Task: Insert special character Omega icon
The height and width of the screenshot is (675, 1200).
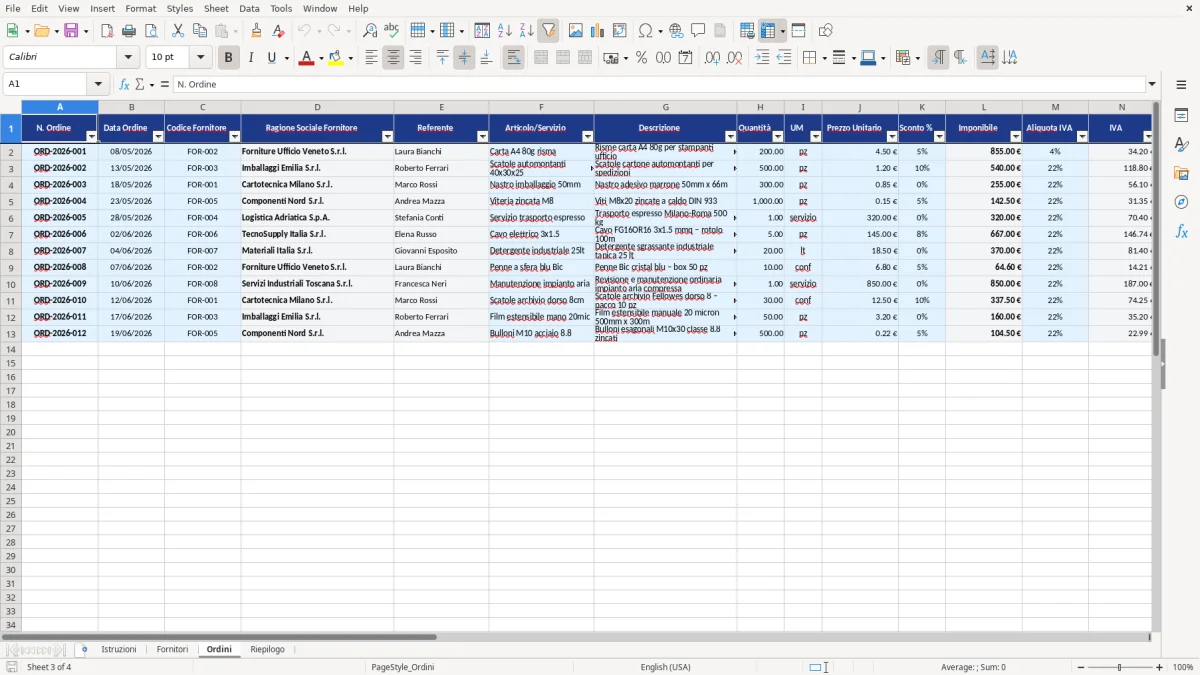Action: (x=645, y=31)
